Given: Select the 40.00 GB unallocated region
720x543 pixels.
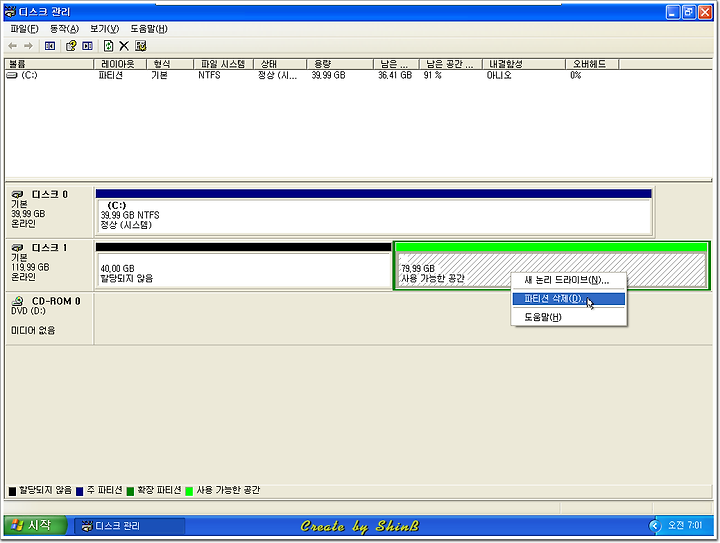Looking at the screenshot, I should pos(243,265).
